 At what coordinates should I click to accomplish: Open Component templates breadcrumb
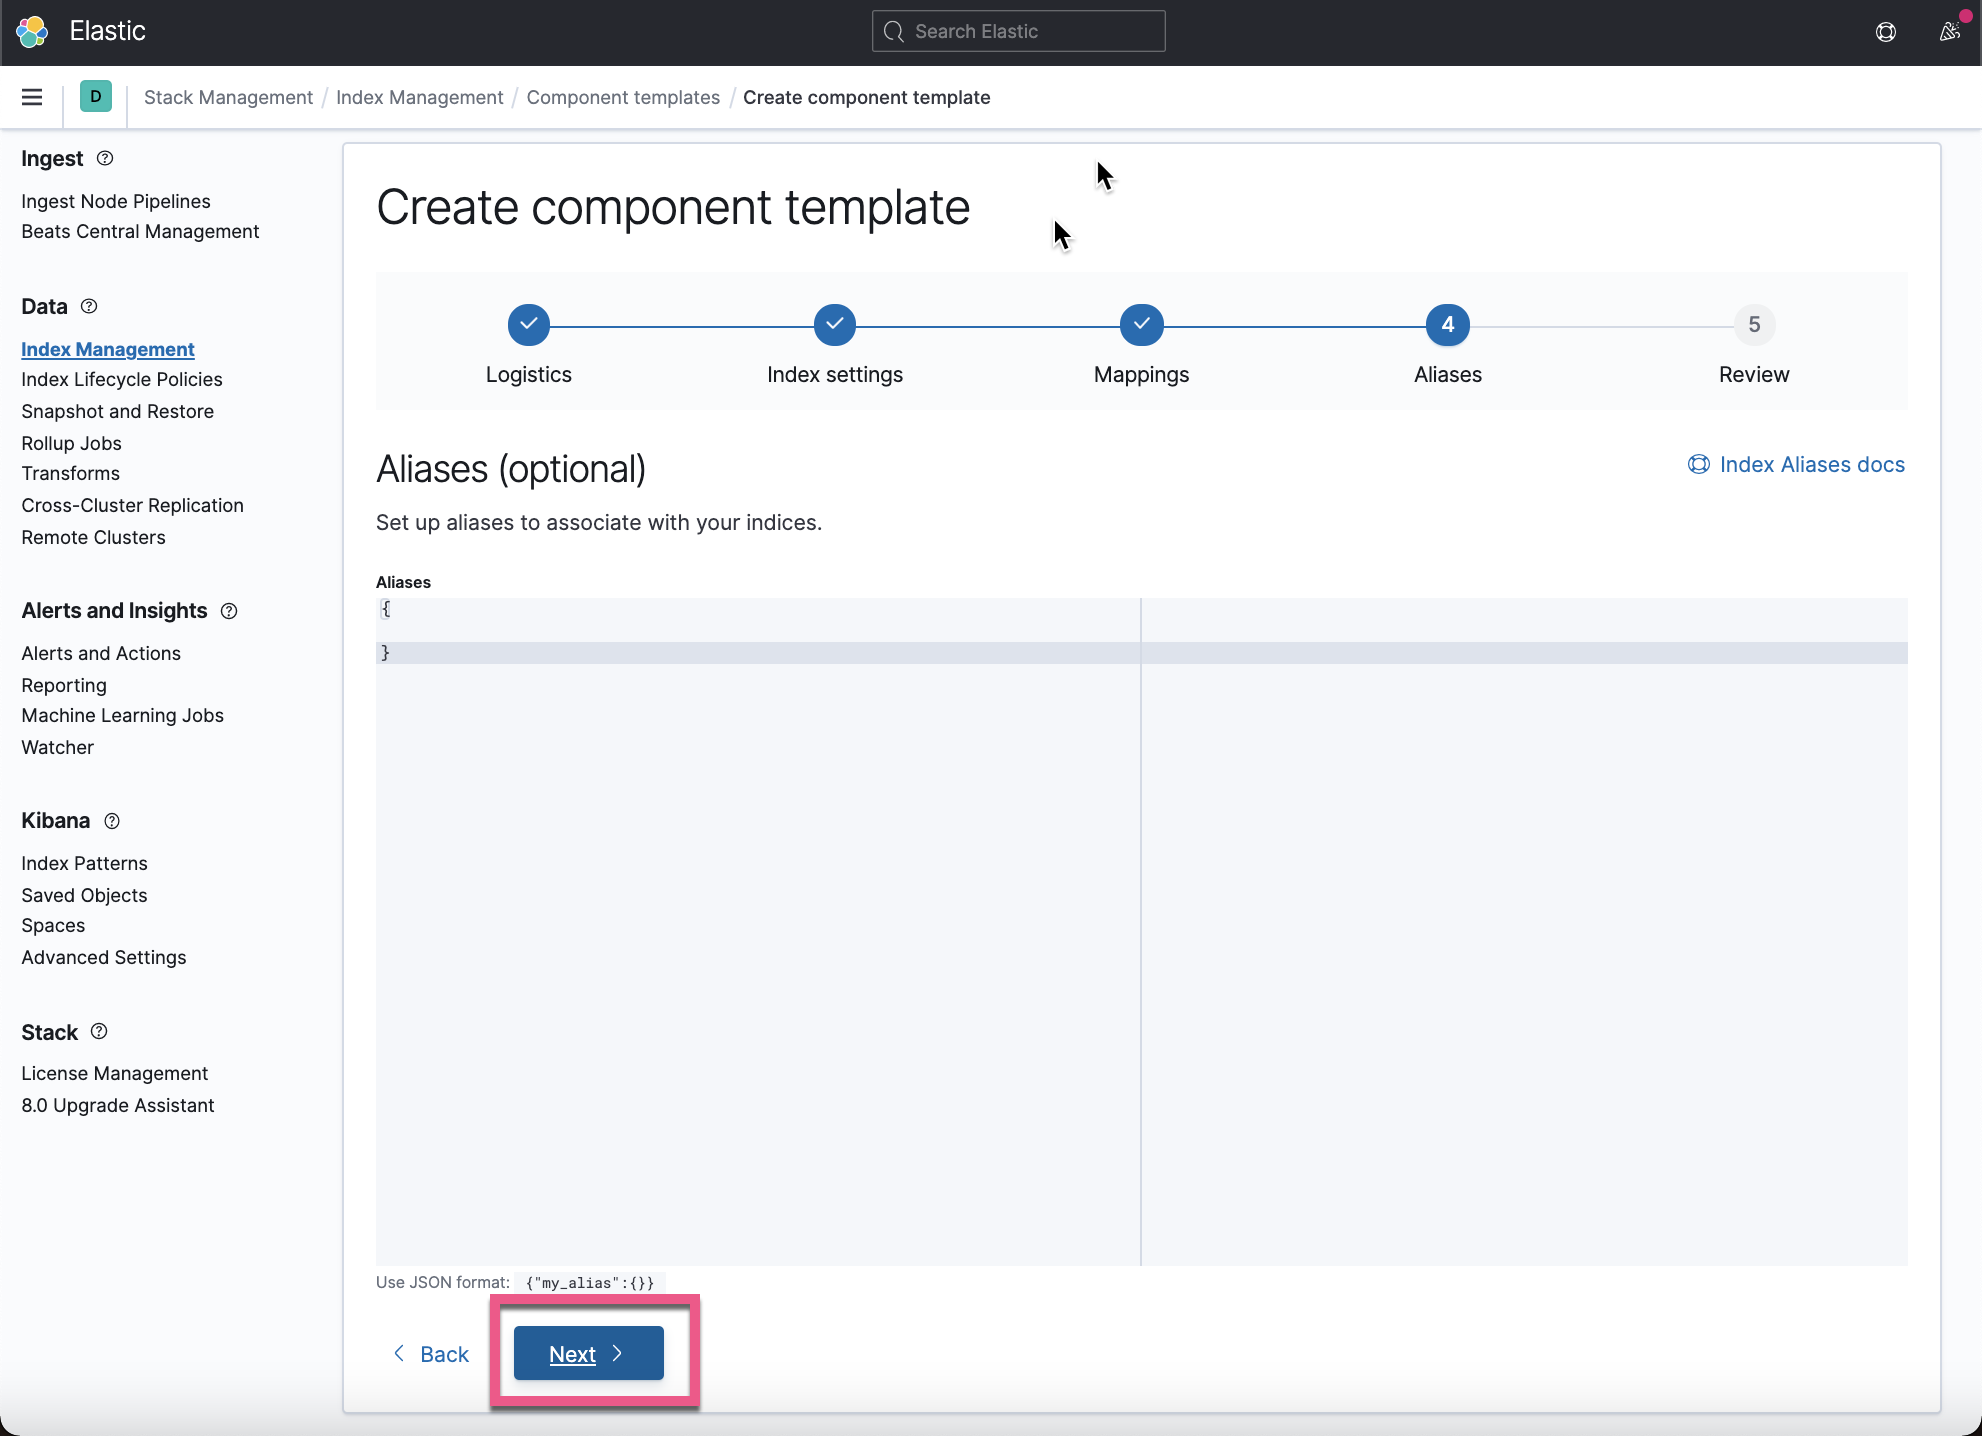[622, 97]
